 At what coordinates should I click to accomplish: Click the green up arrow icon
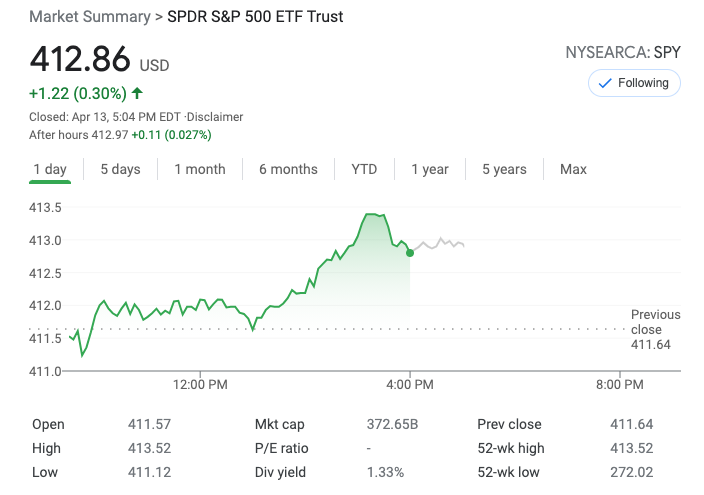tap(137, 94)
